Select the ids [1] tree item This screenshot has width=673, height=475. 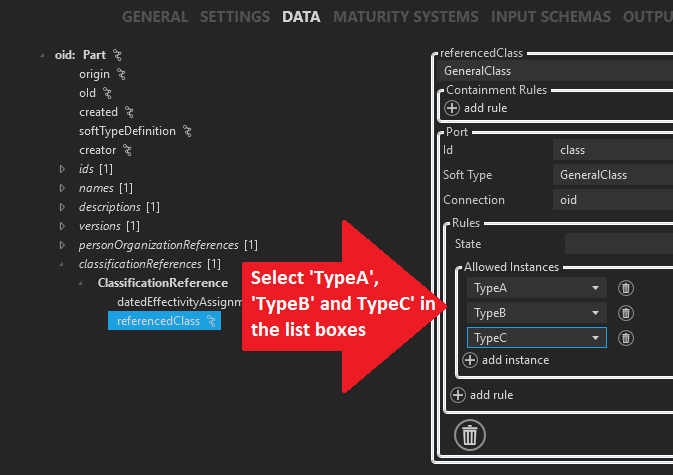click(96, 169)
